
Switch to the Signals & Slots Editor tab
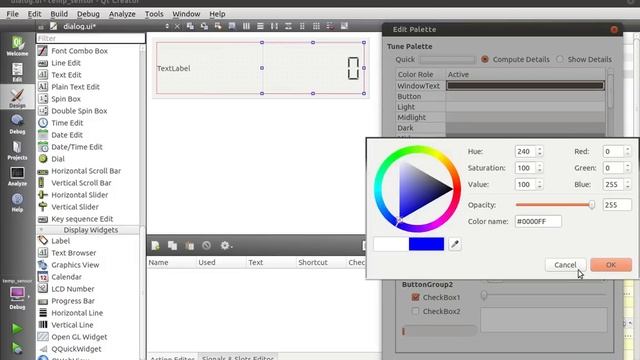[238, 357]
